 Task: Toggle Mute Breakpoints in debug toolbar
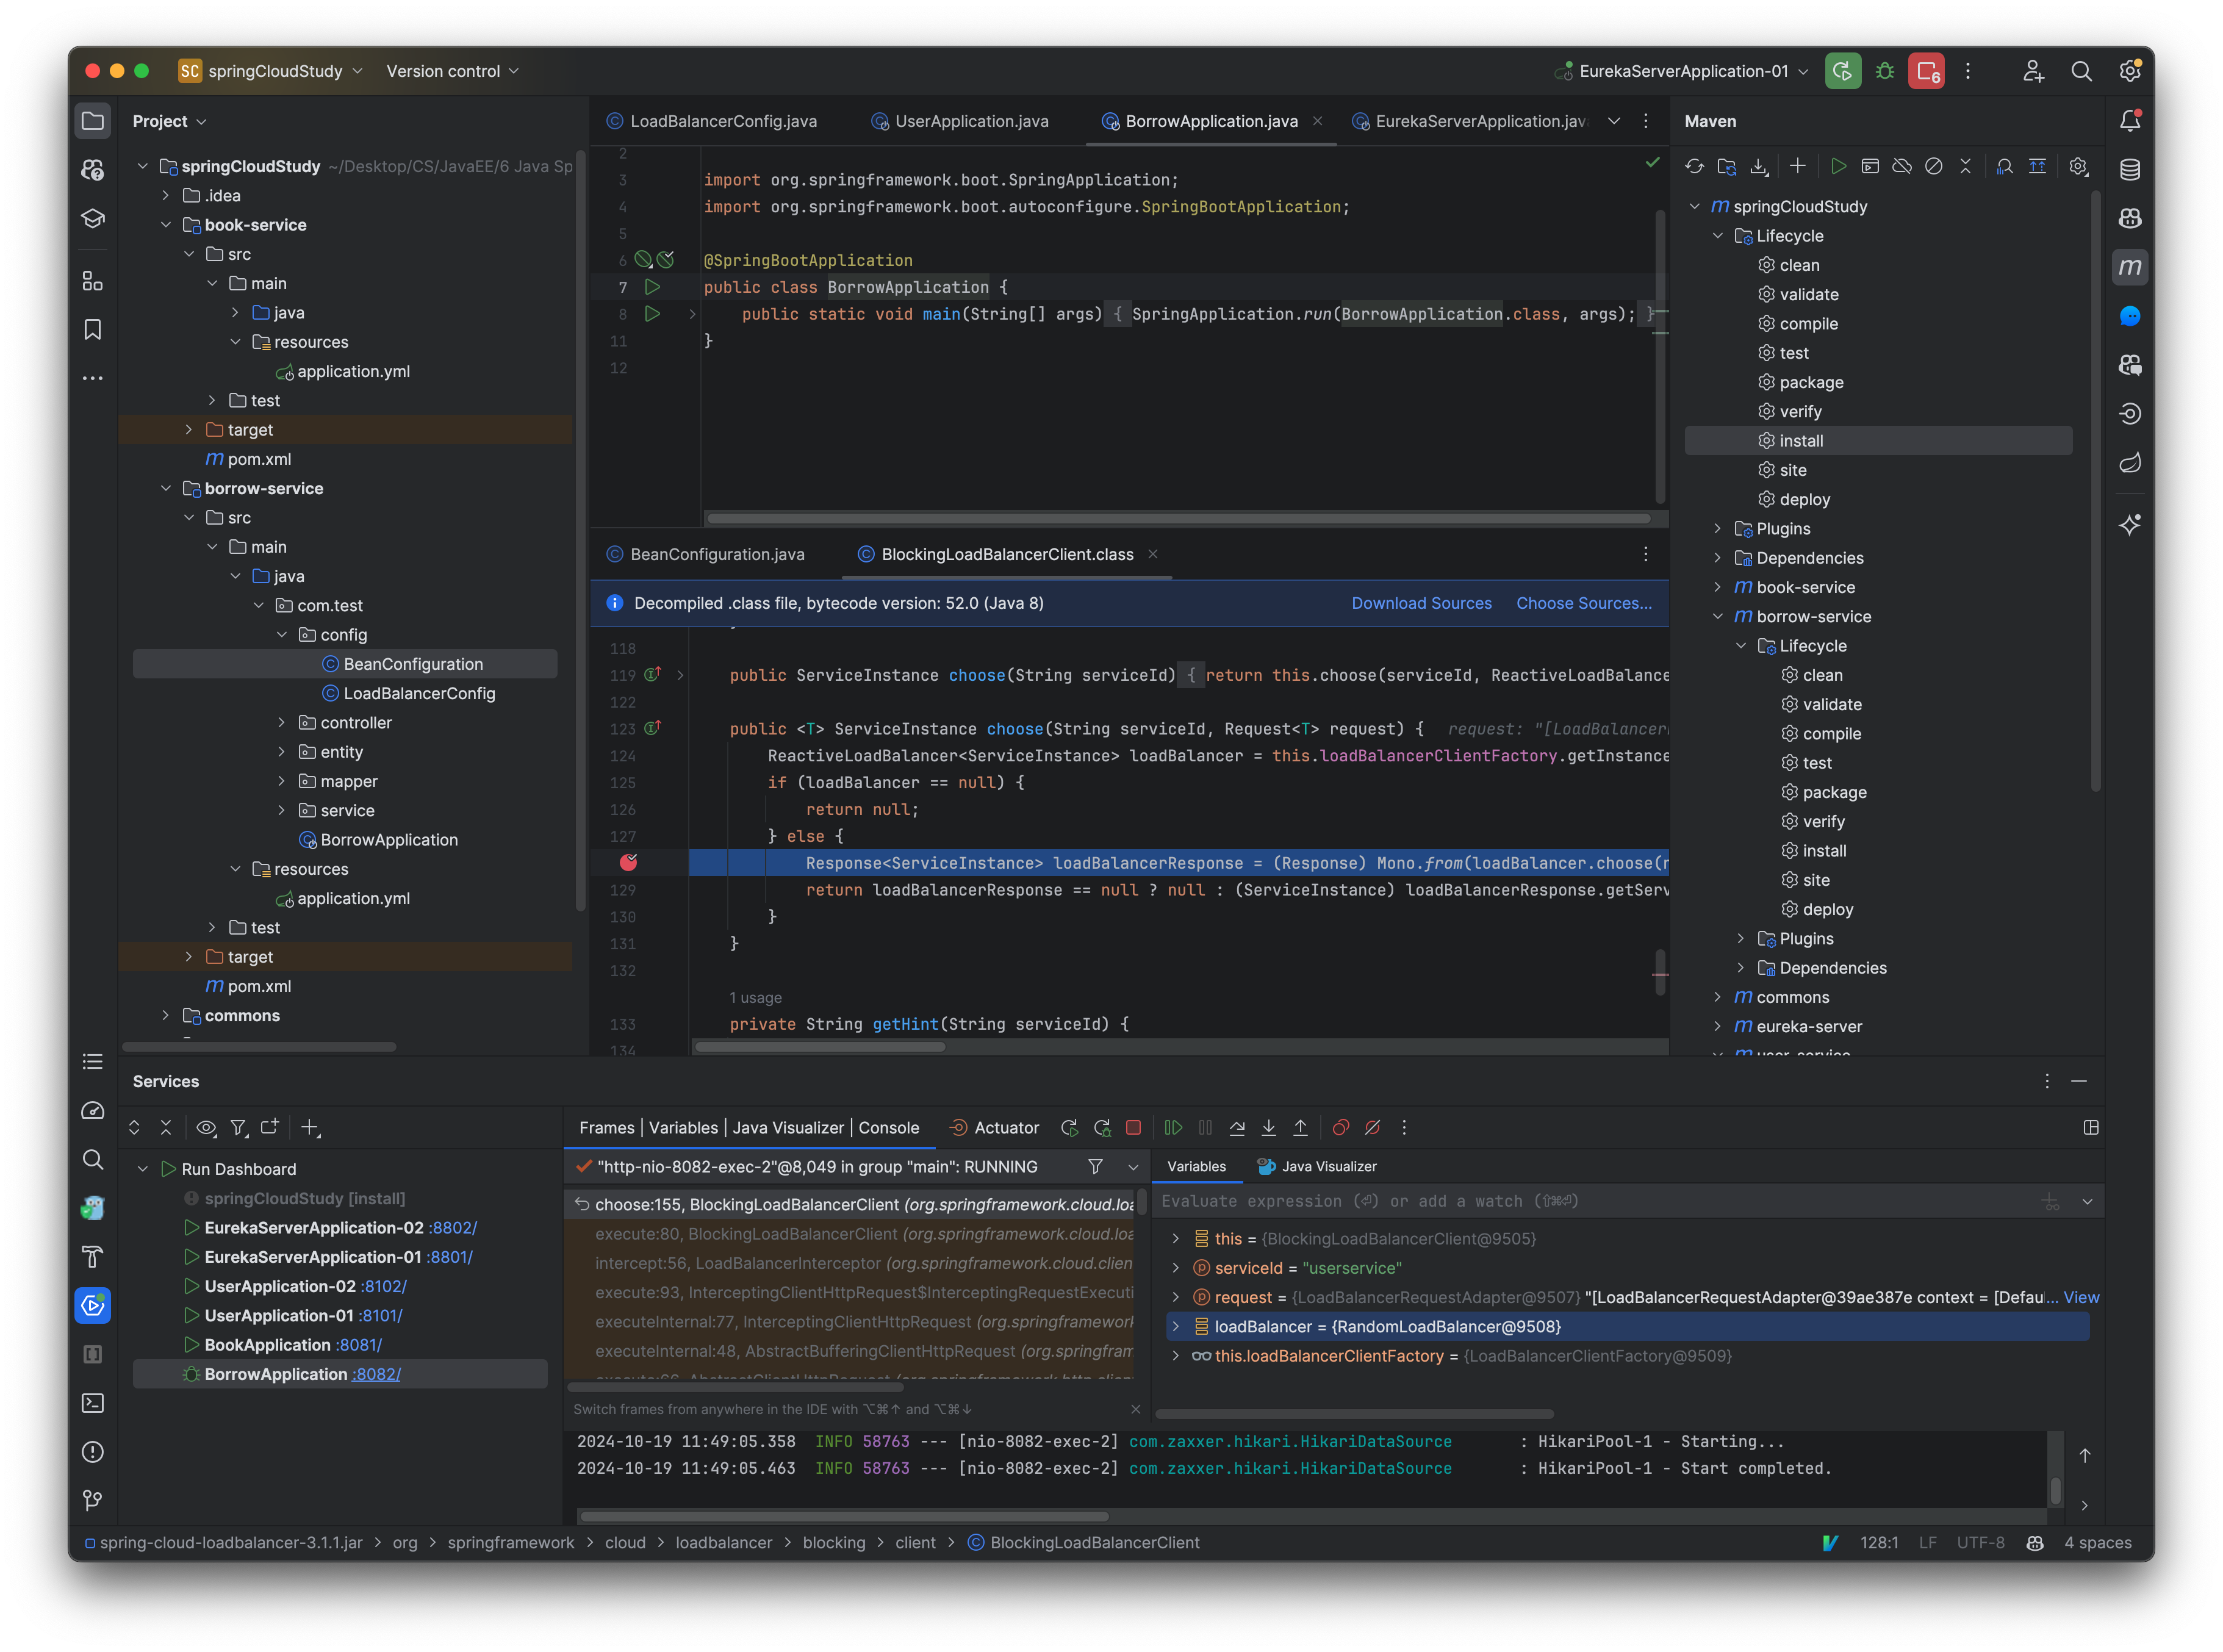[x=1373, y=1128]
